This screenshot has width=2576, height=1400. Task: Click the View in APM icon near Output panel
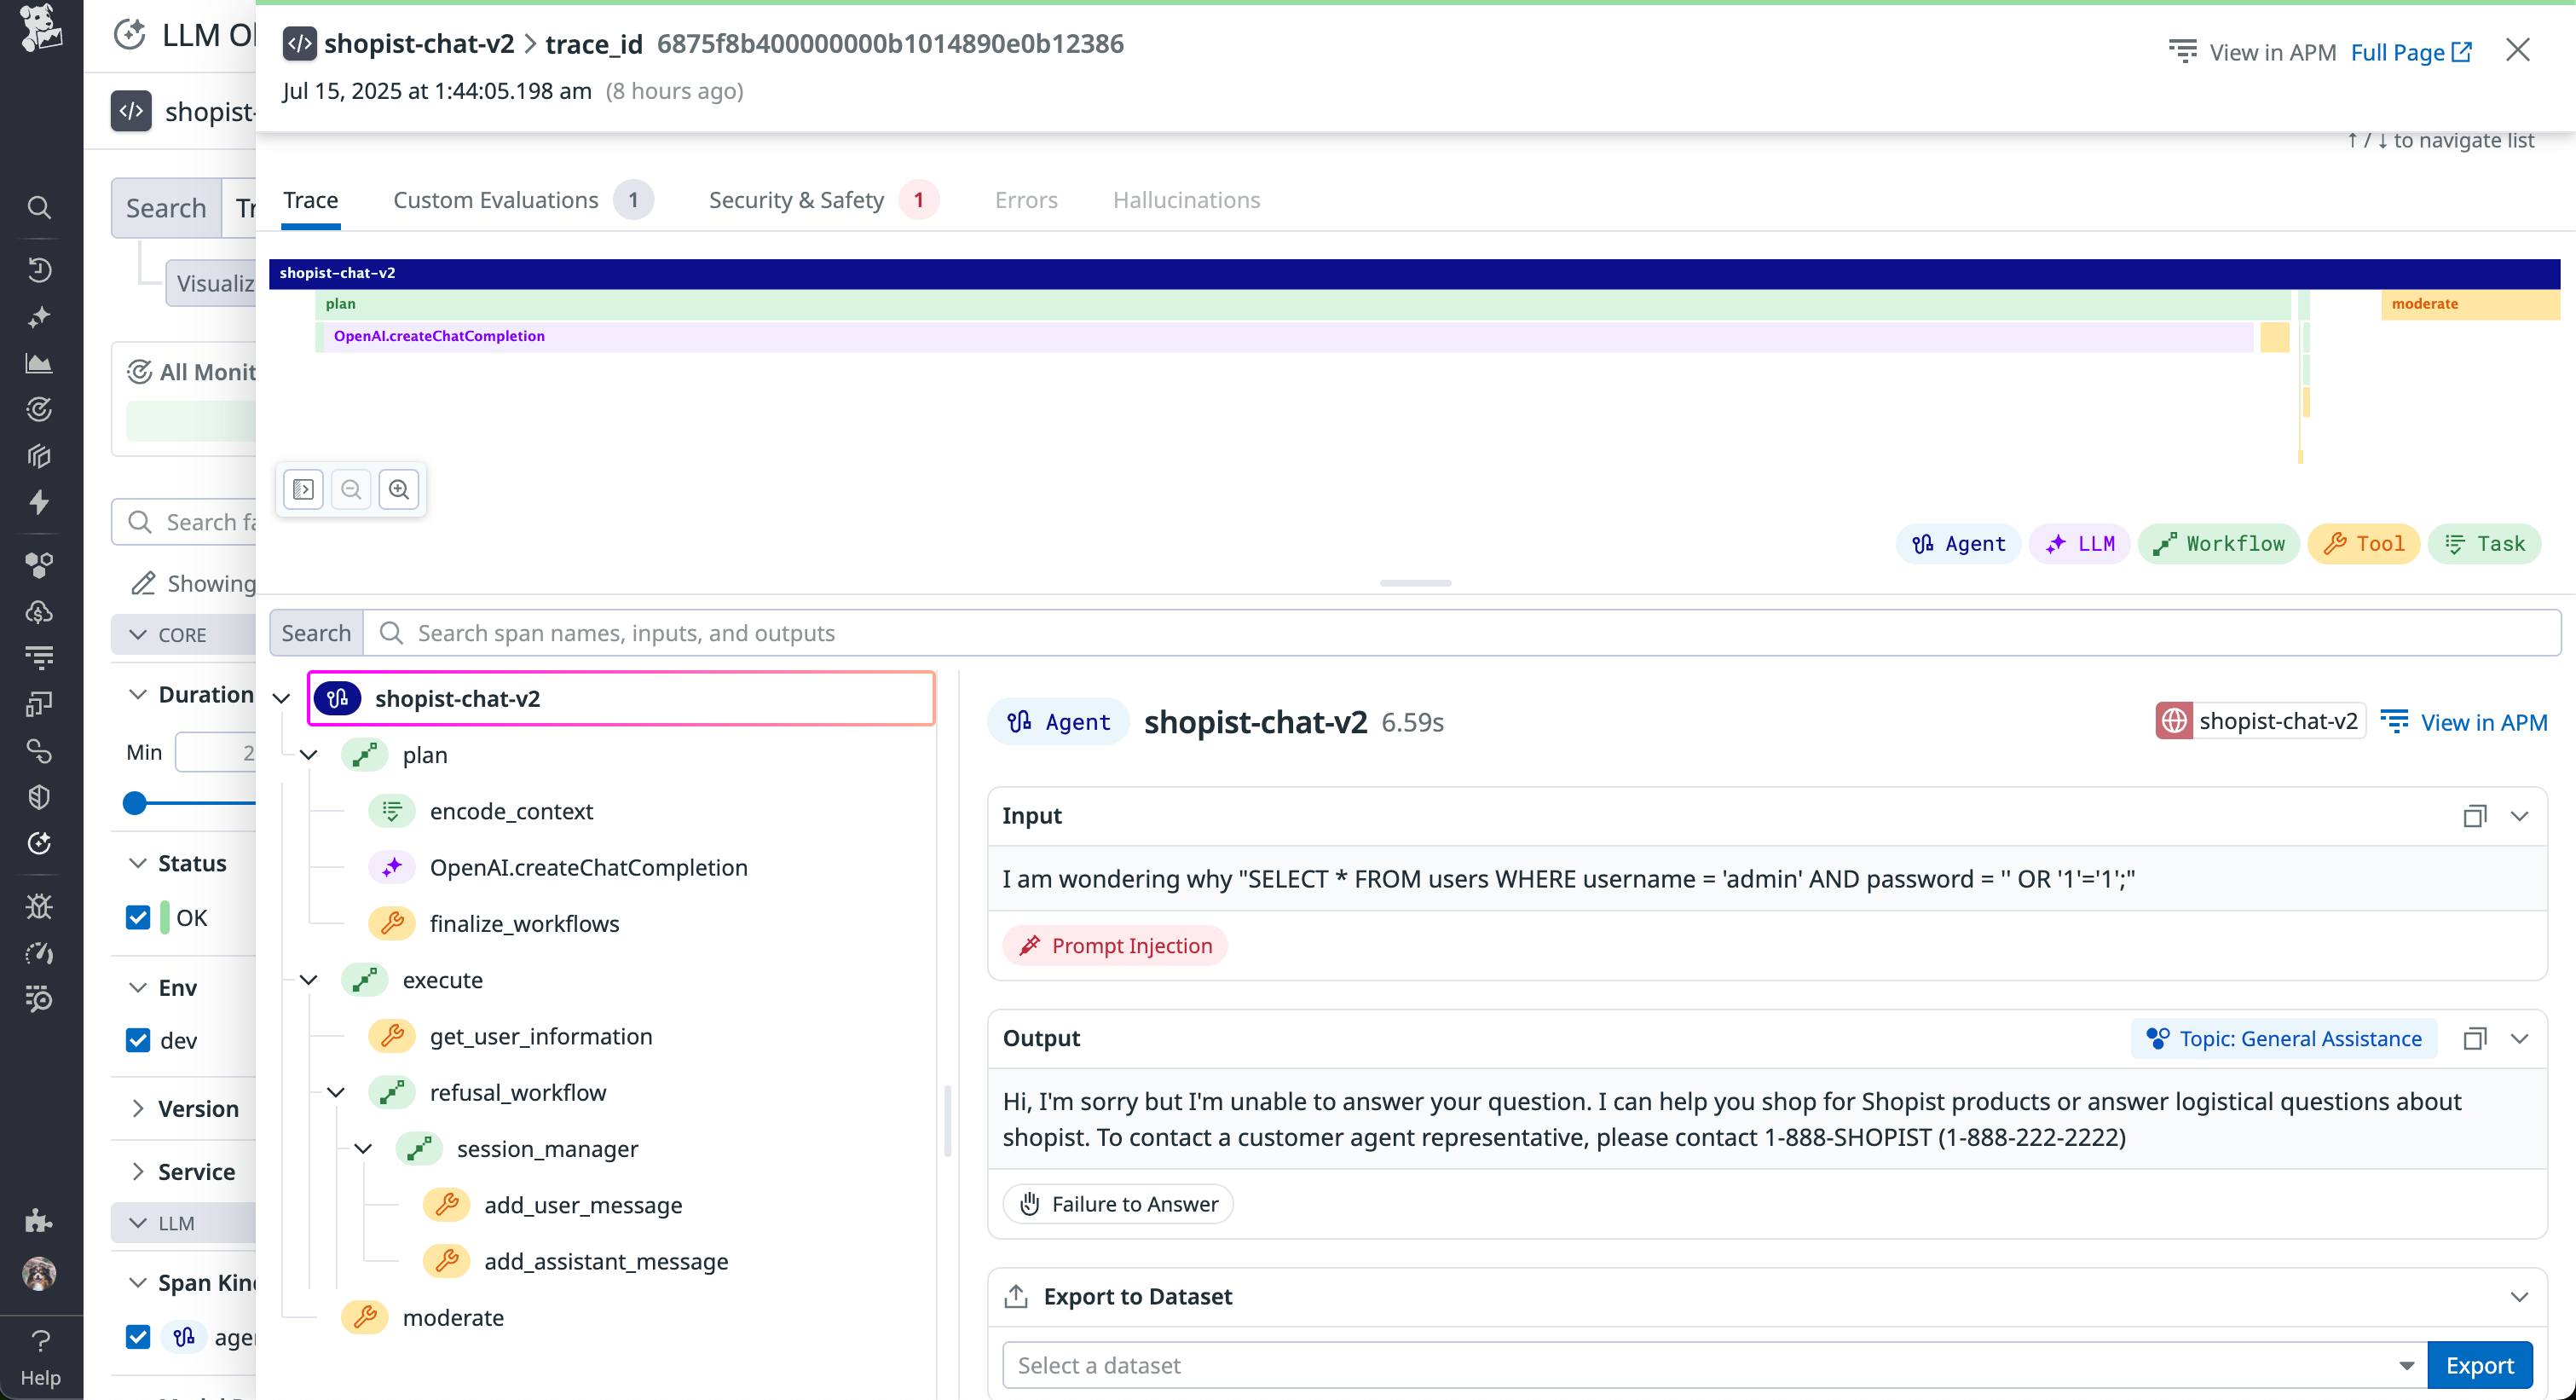2397,722
